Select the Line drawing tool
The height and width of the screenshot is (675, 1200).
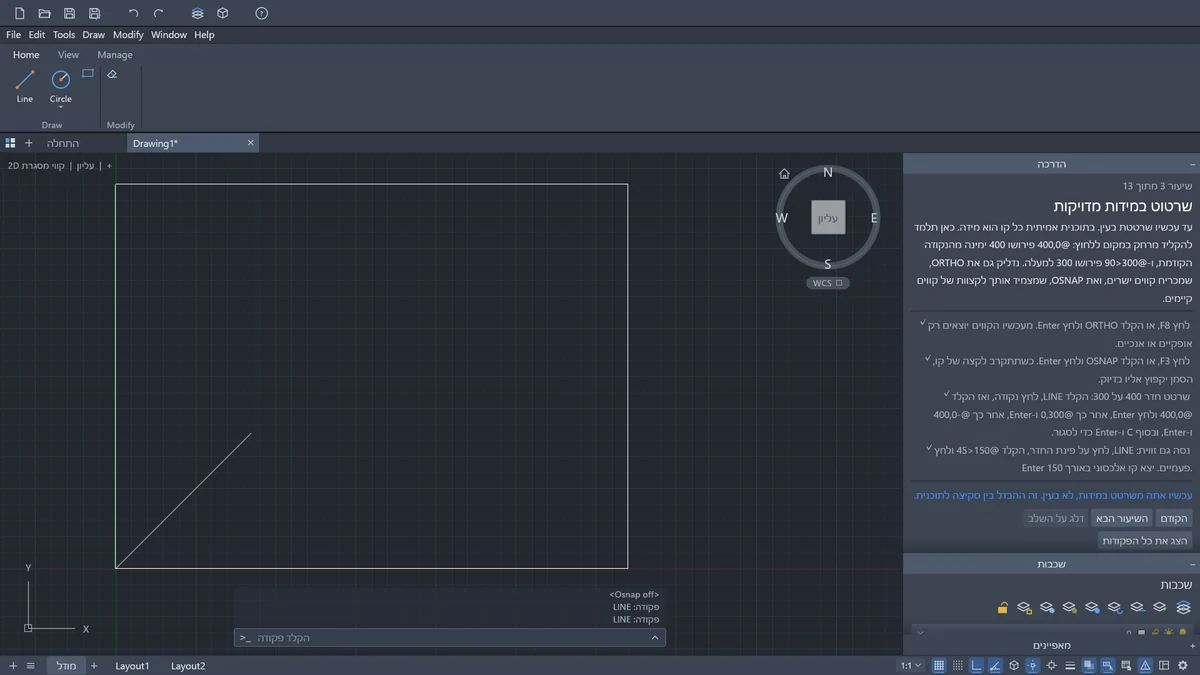[25, 86]
